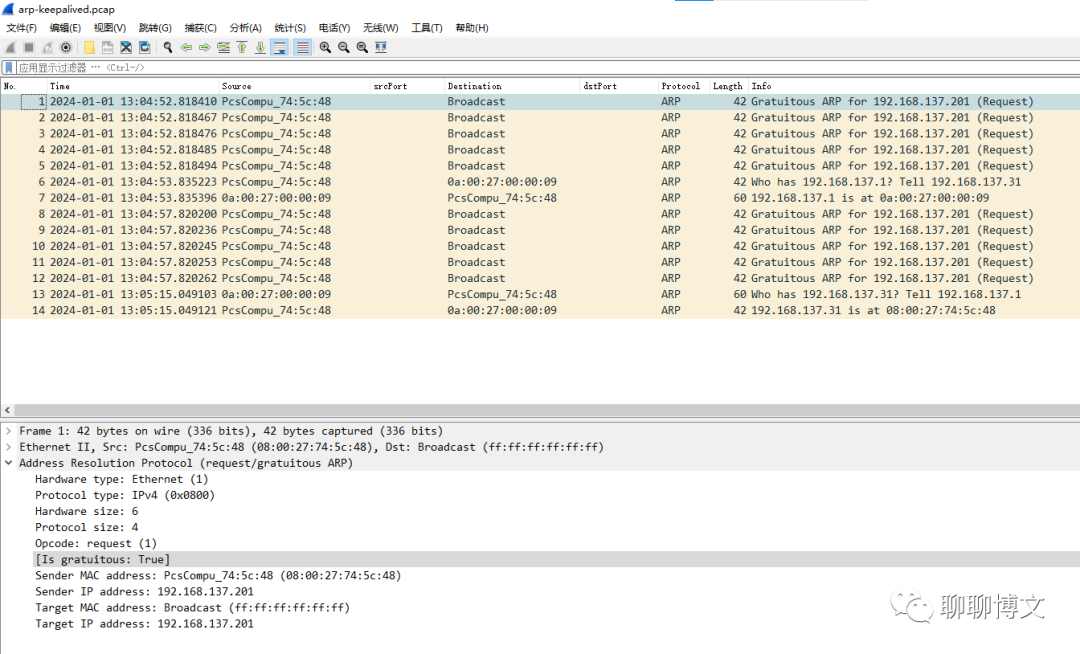Screen dimensions: 1080x654
Task: Focus the display filter input field
Action: [x=548, y=67]
